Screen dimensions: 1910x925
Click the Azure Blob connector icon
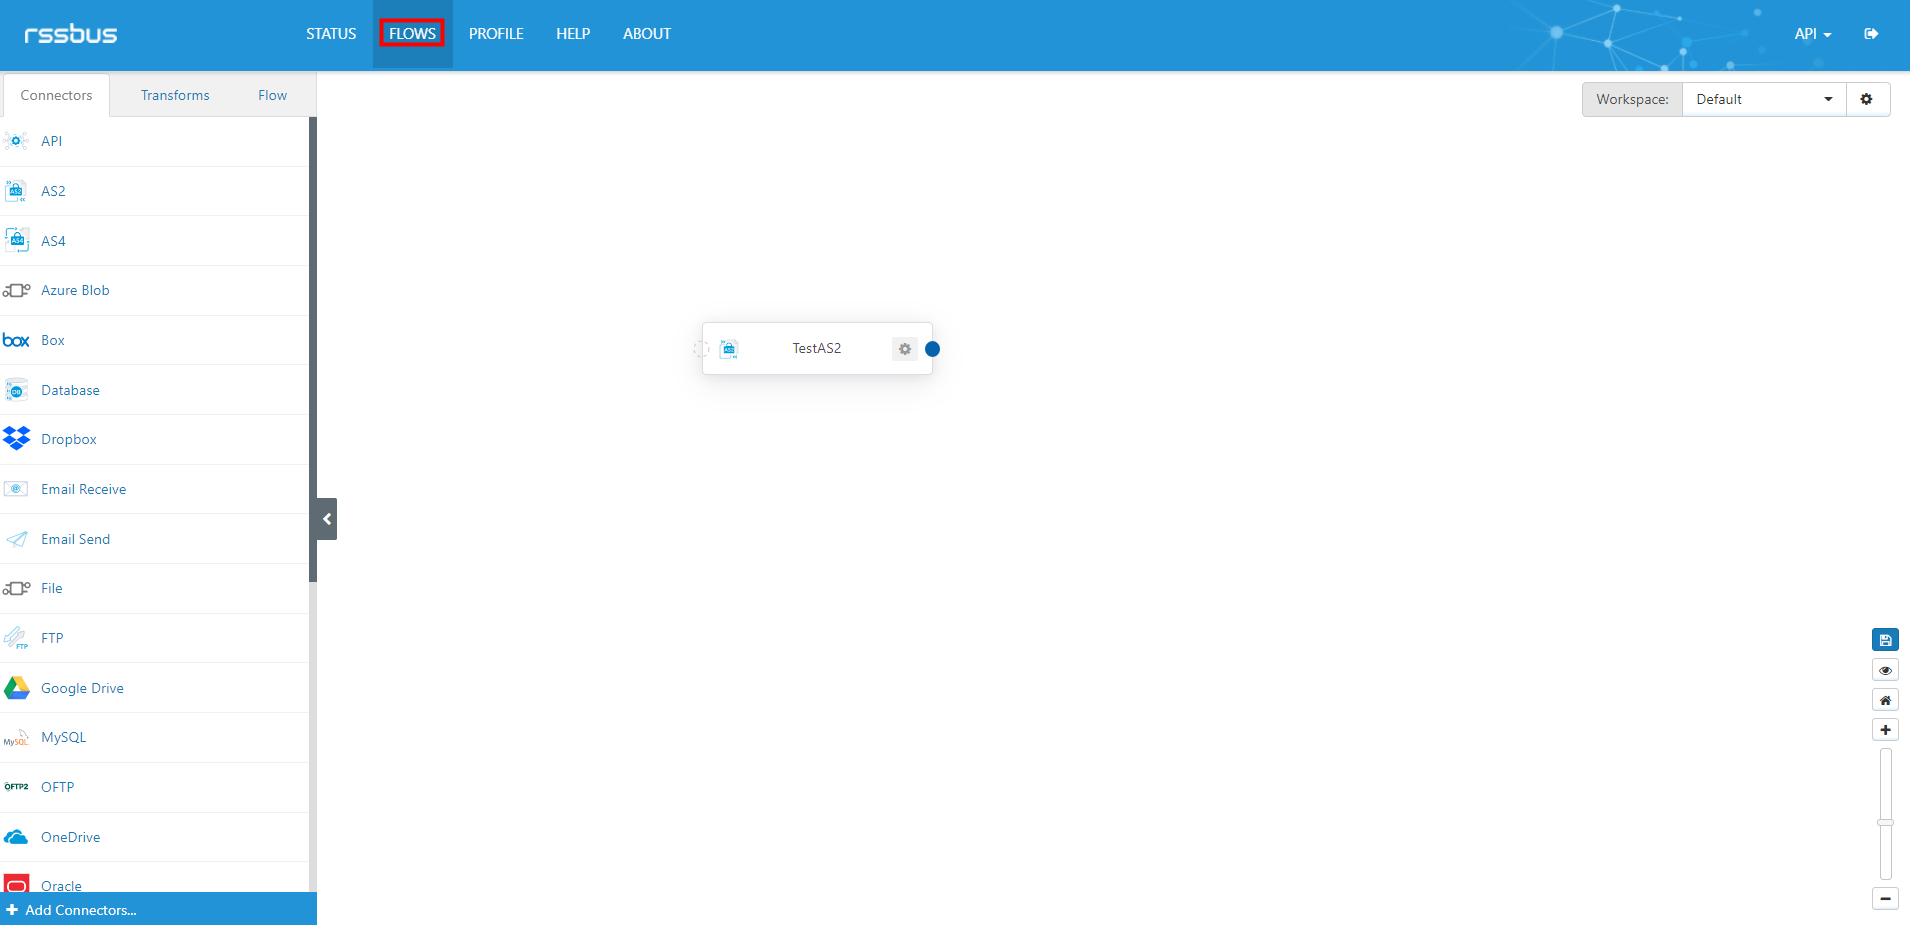[x=16, y=291]
